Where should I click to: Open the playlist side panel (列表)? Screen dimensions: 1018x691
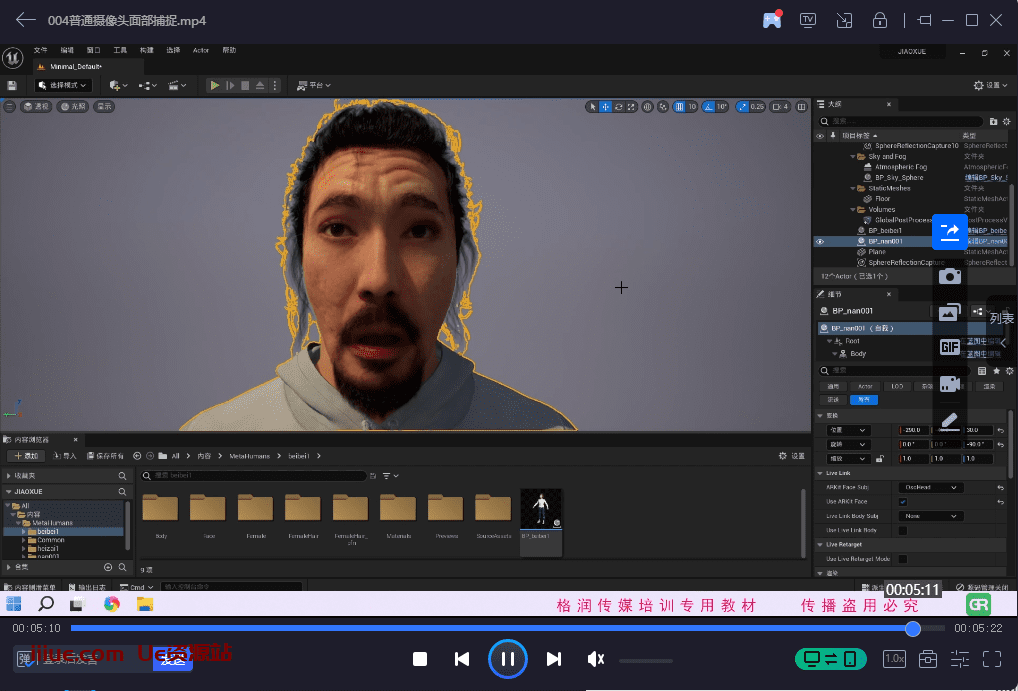point(1001,319)
